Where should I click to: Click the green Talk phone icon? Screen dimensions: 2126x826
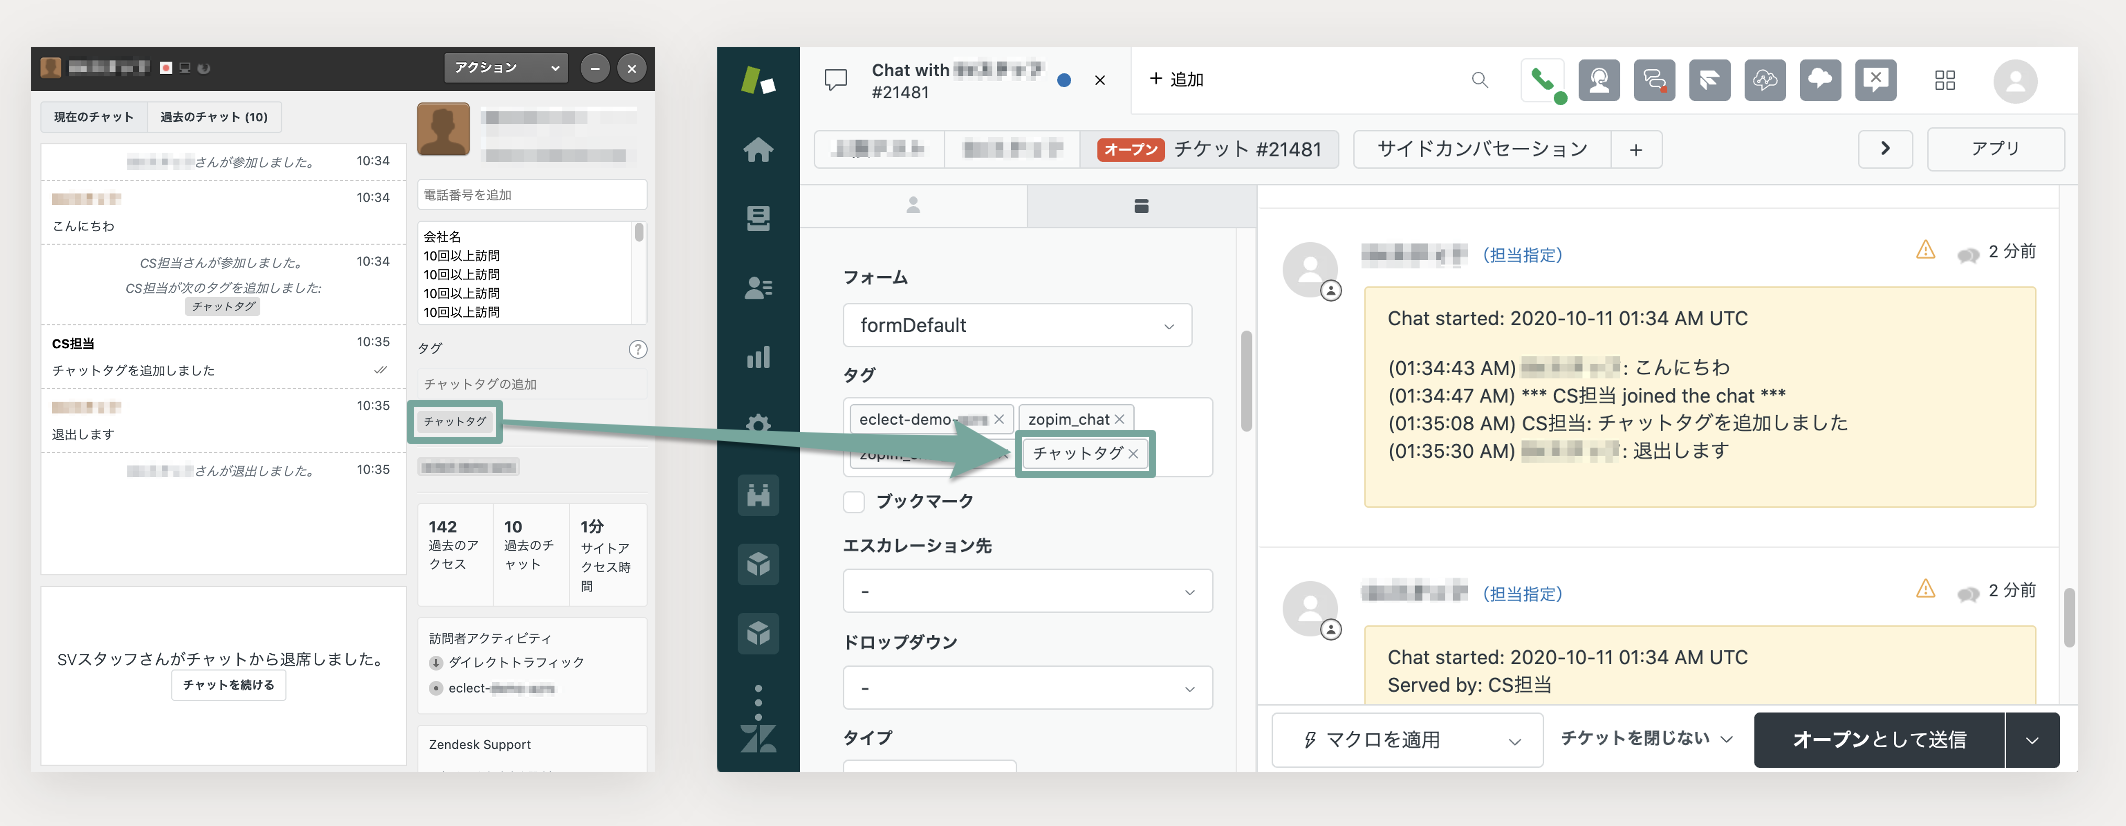pos(1542,80)
